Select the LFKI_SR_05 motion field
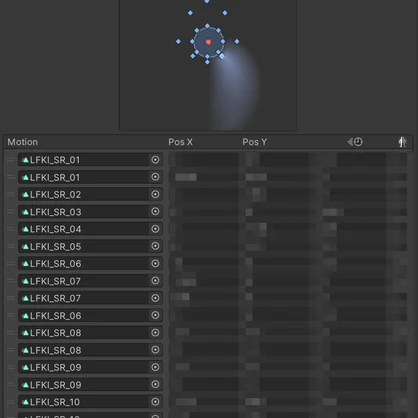418x418 pixels. click(90, 246)
